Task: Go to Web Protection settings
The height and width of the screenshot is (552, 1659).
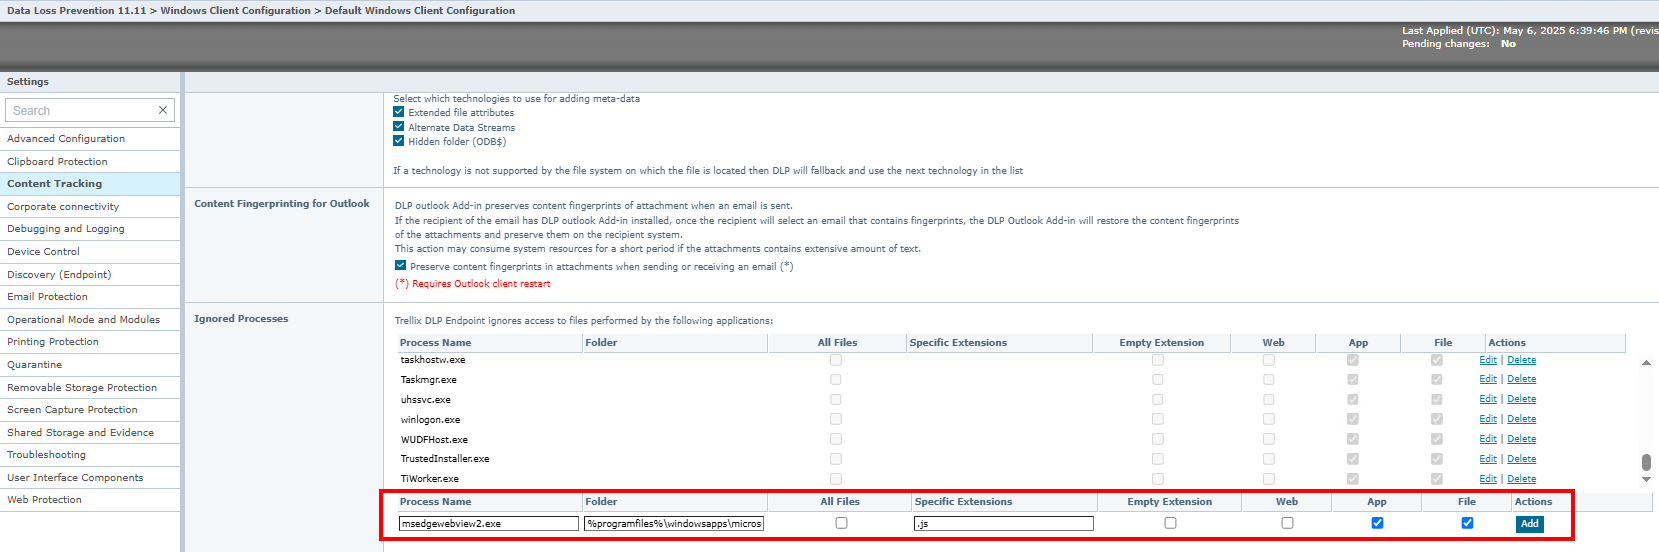Action: tap(44, 500)
